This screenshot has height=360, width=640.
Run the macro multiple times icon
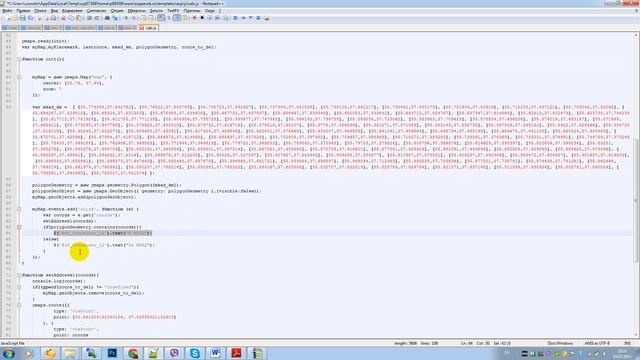coord(218,18)
